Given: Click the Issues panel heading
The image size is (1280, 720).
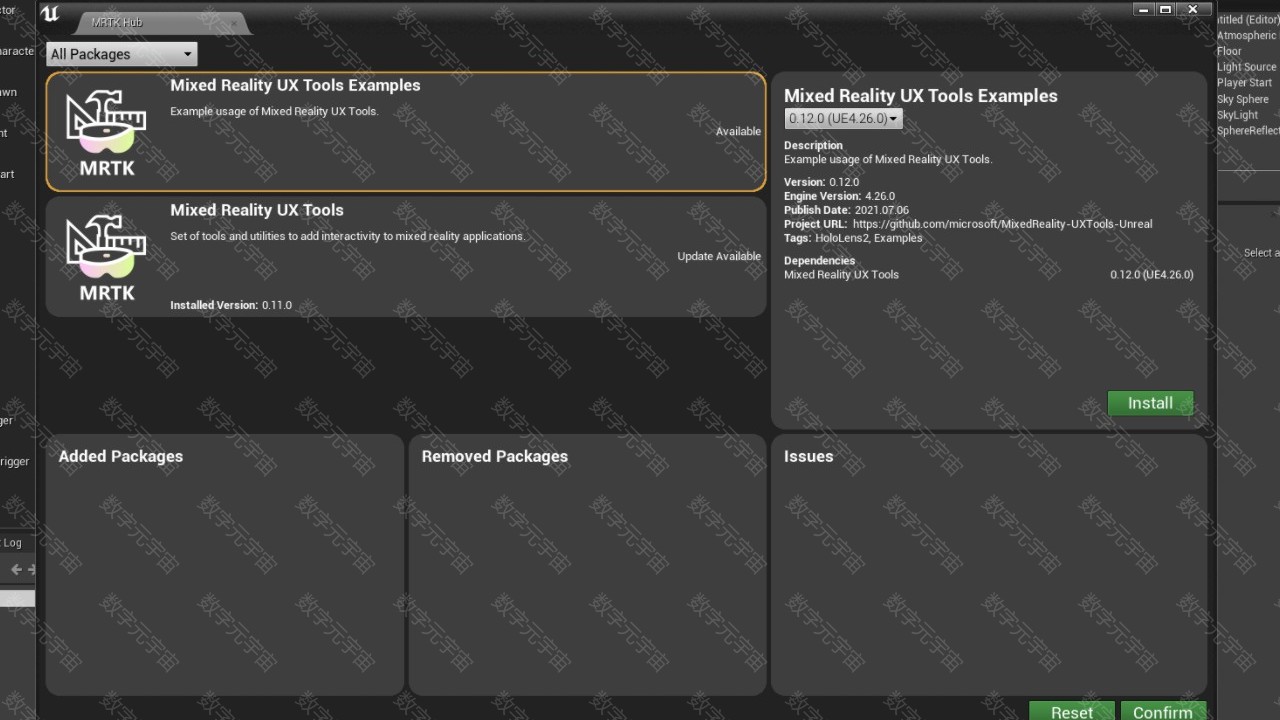Looking at the screenshot, I should [808, 456].
